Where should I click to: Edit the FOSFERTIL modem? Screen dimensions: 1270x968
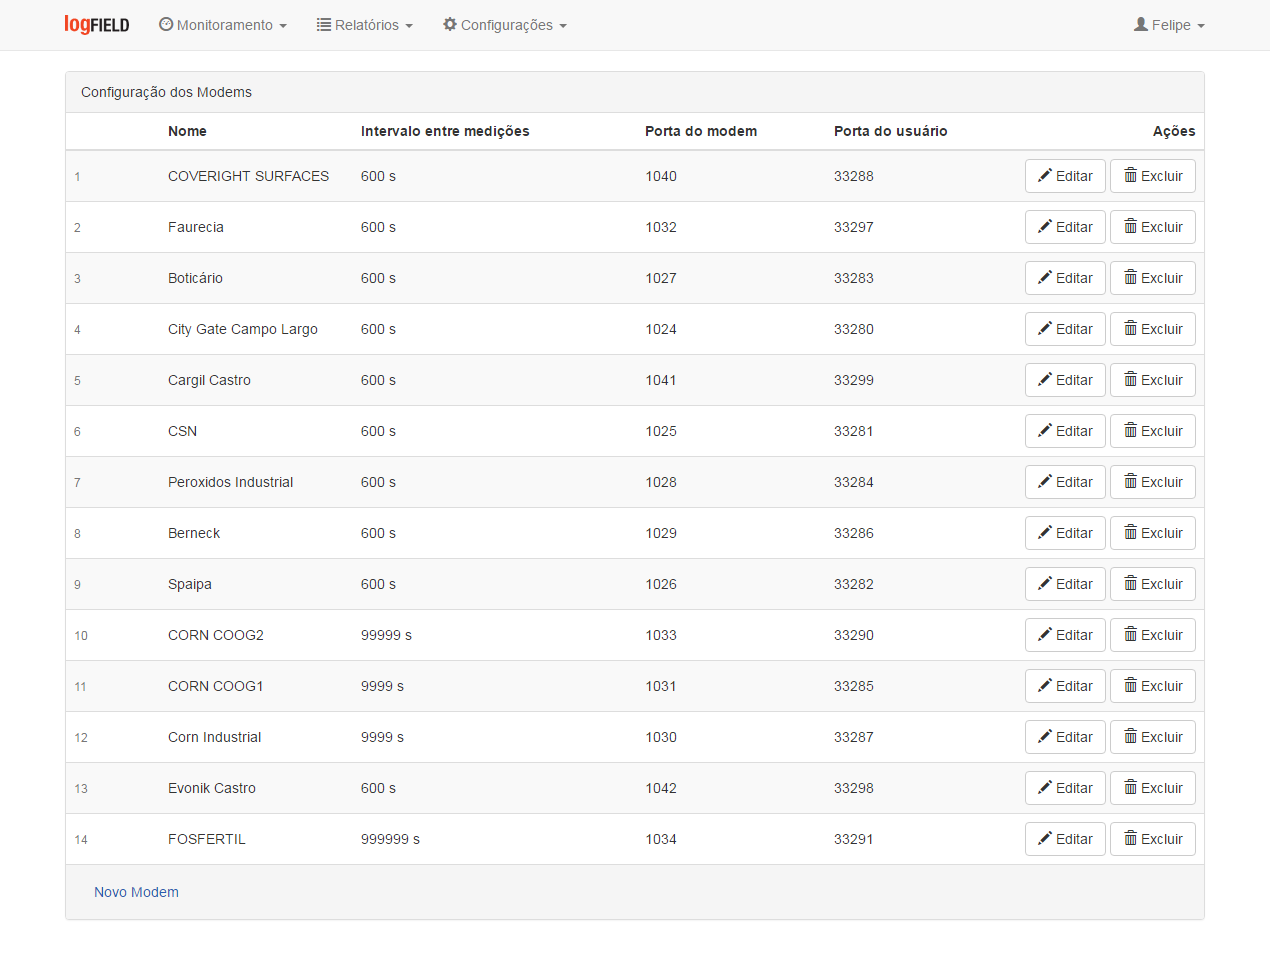(1065, 839)
